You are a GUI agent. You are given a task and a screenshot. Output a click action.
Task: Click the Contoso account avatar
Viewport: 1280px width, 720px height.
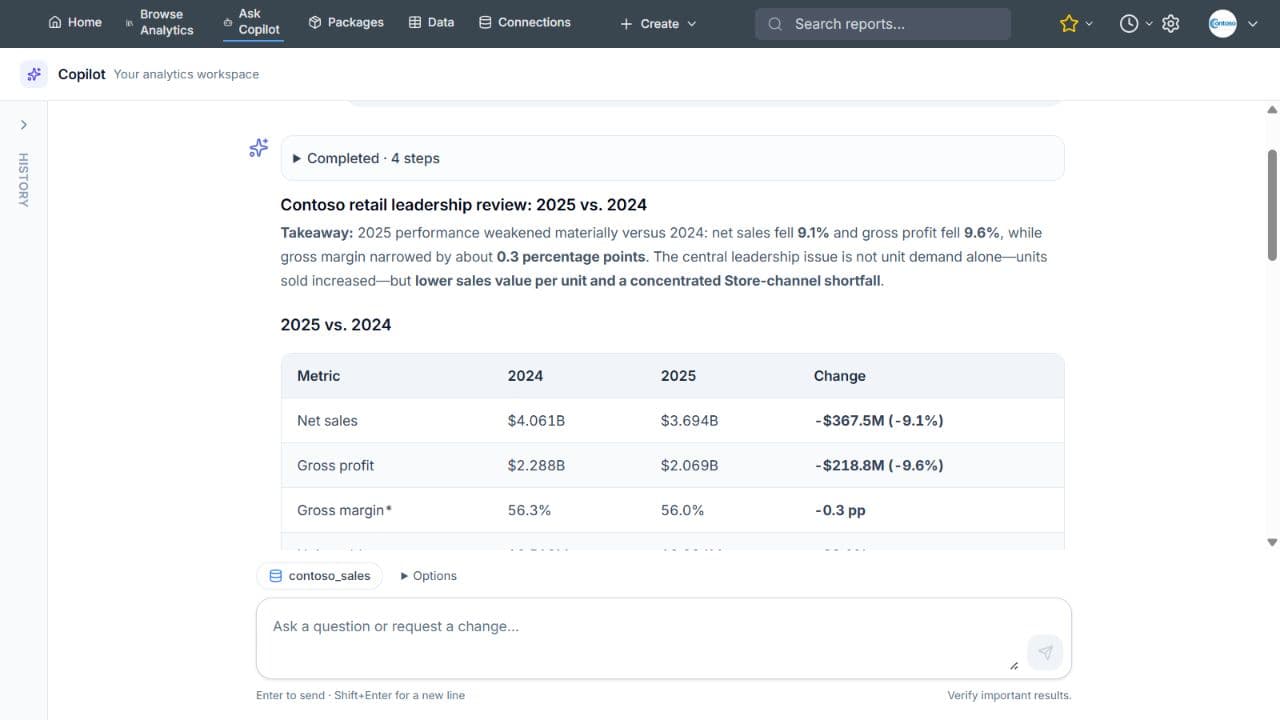click(1222, 24)
